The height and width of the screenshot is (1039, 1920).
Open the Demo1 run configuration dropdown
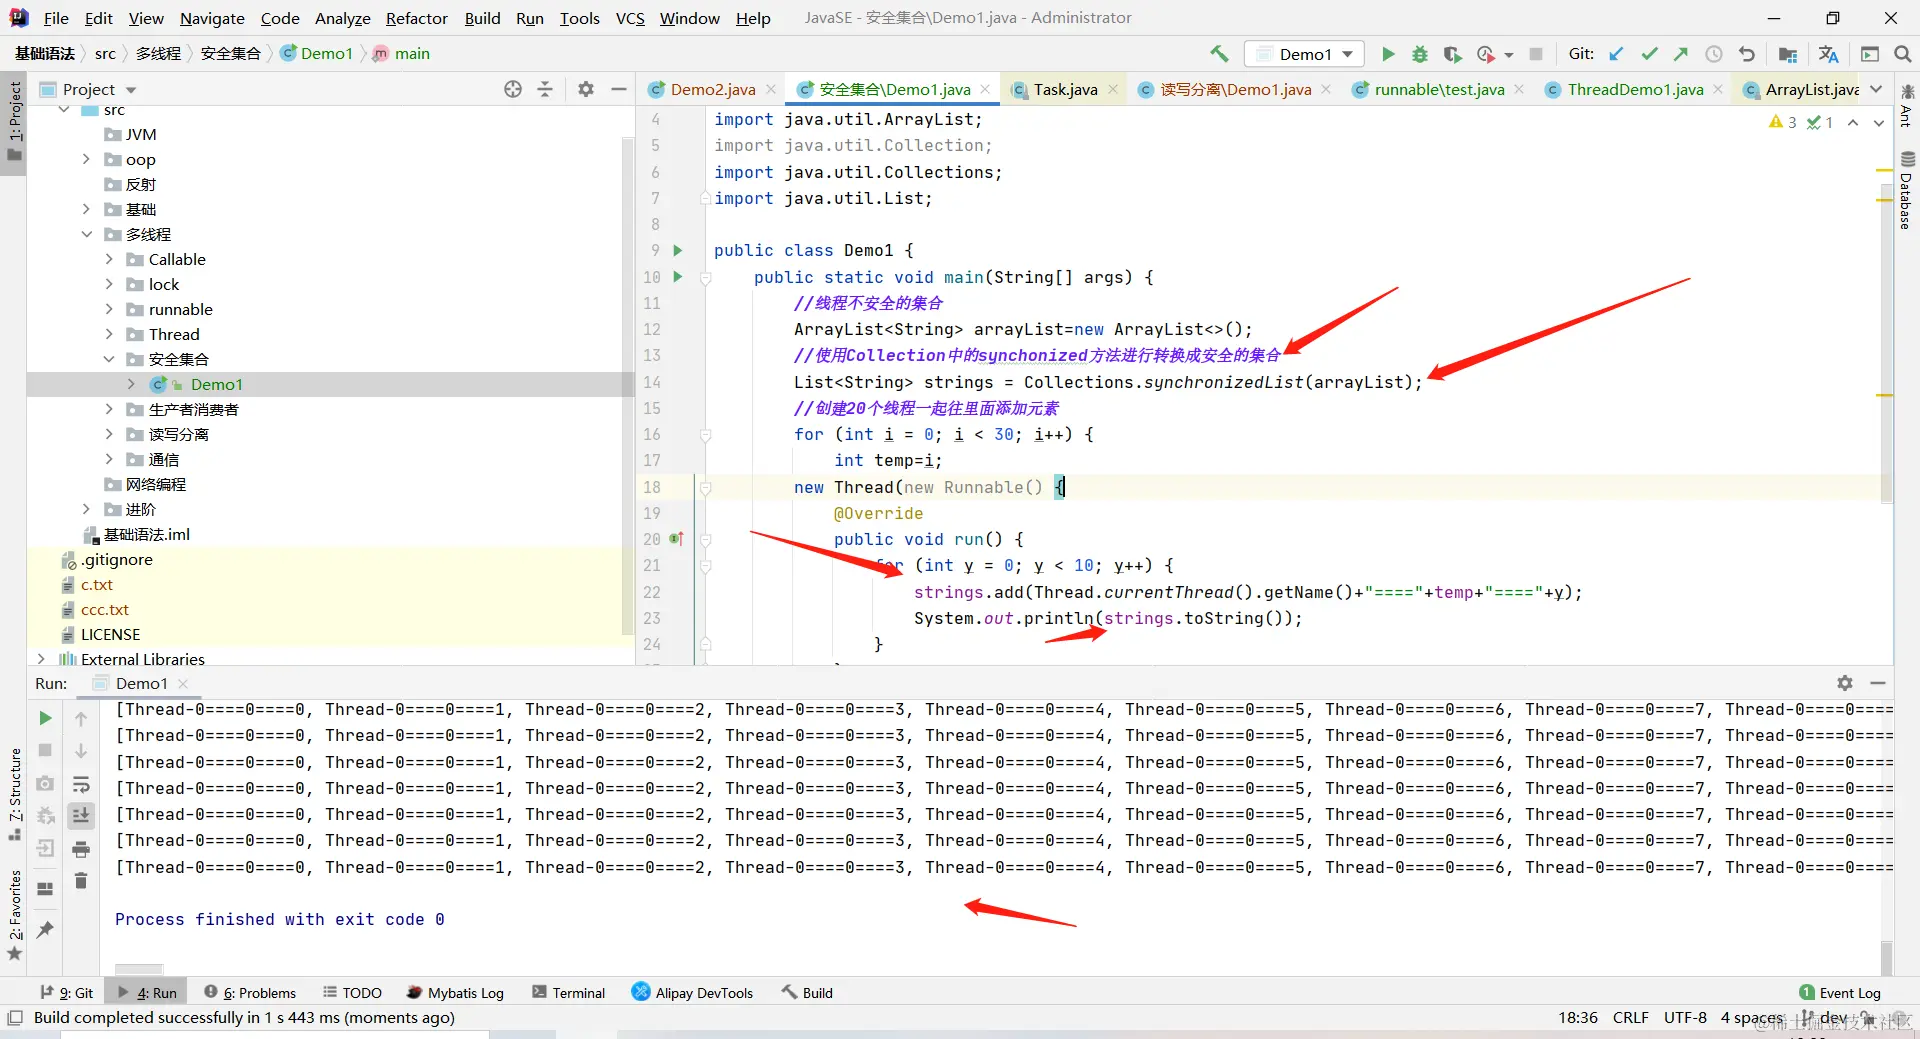coord(1305,54)
